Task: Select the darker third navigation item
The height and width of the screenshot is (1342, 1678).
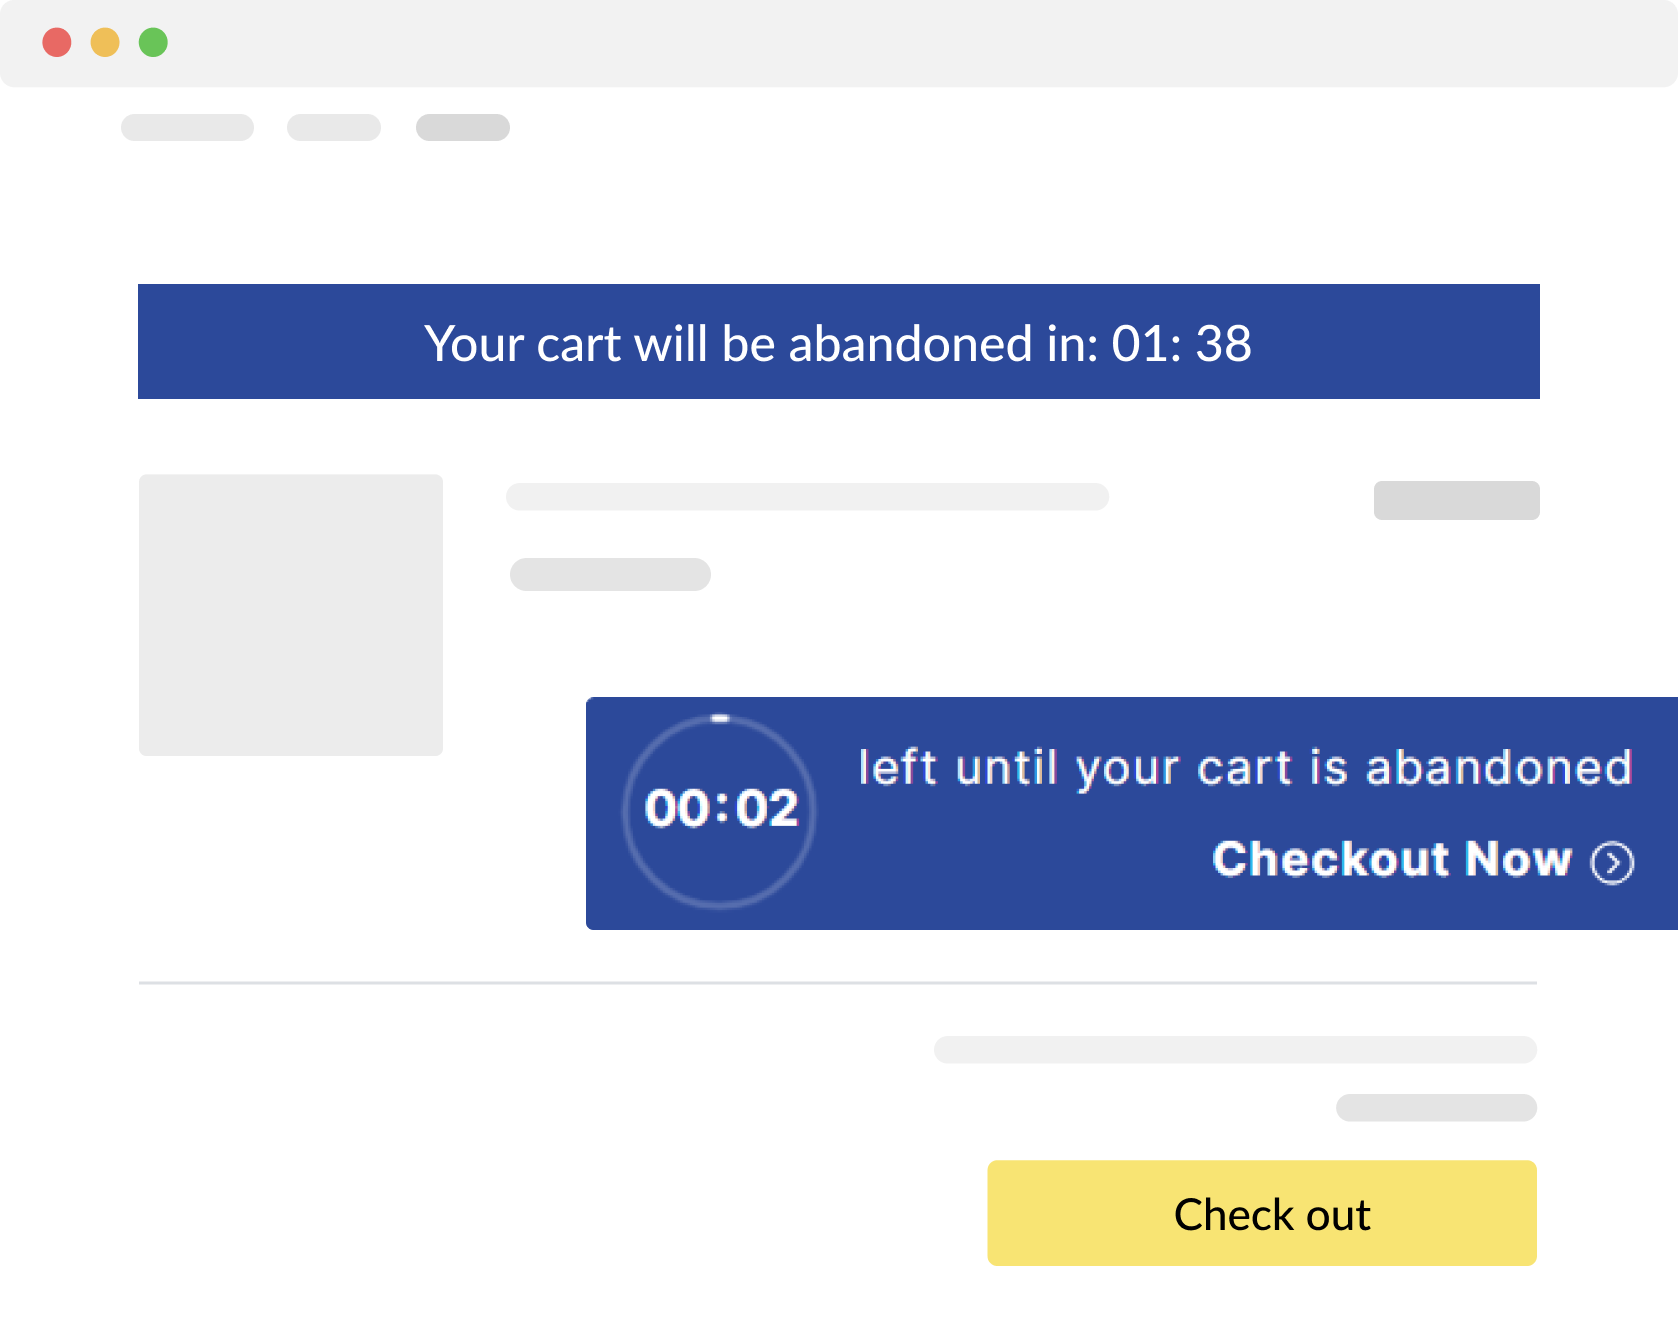Action: pos(463,128)
